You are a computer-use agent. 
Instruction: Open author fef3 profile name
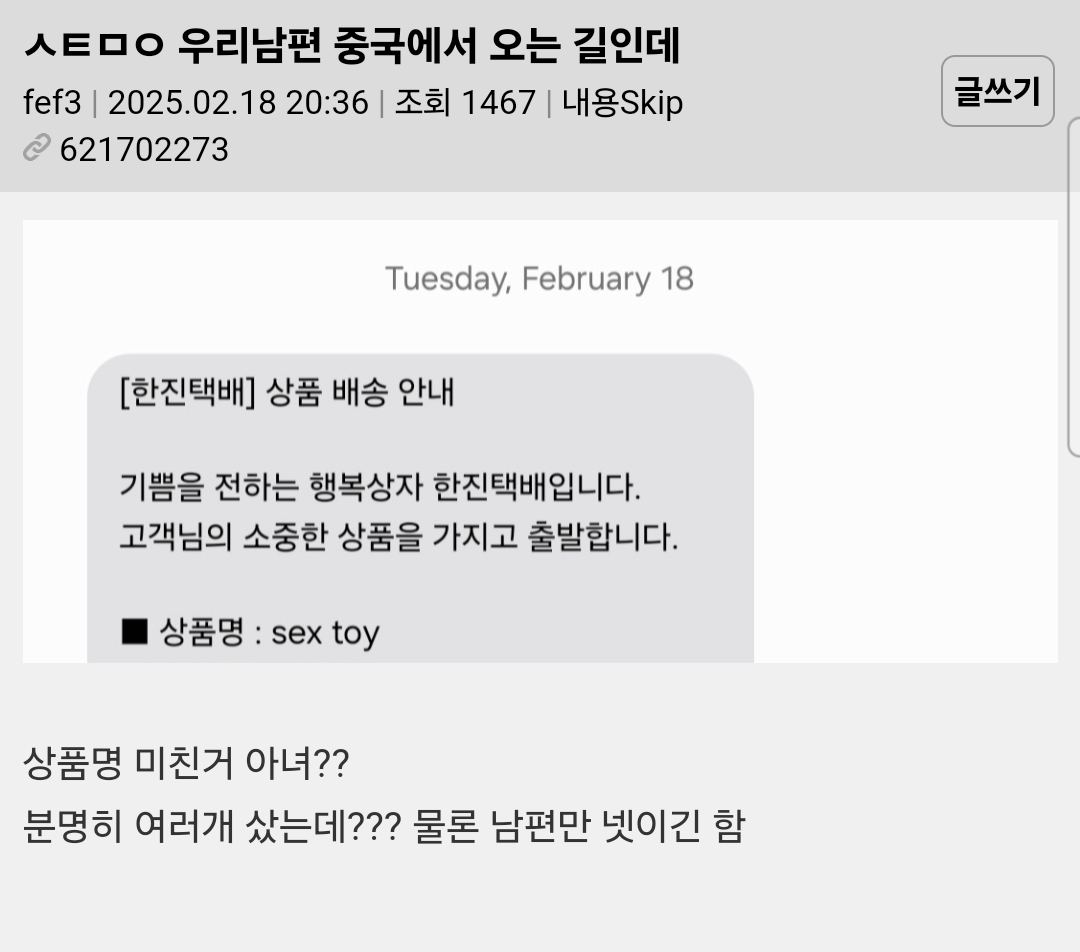point(52,103)
